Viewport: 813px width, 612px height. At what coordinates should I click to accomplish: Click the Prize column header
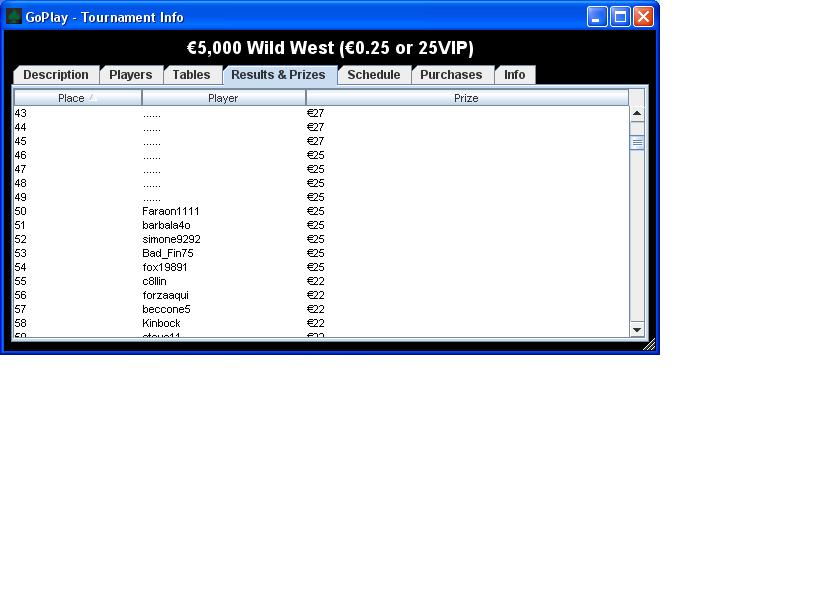(466, 98)
